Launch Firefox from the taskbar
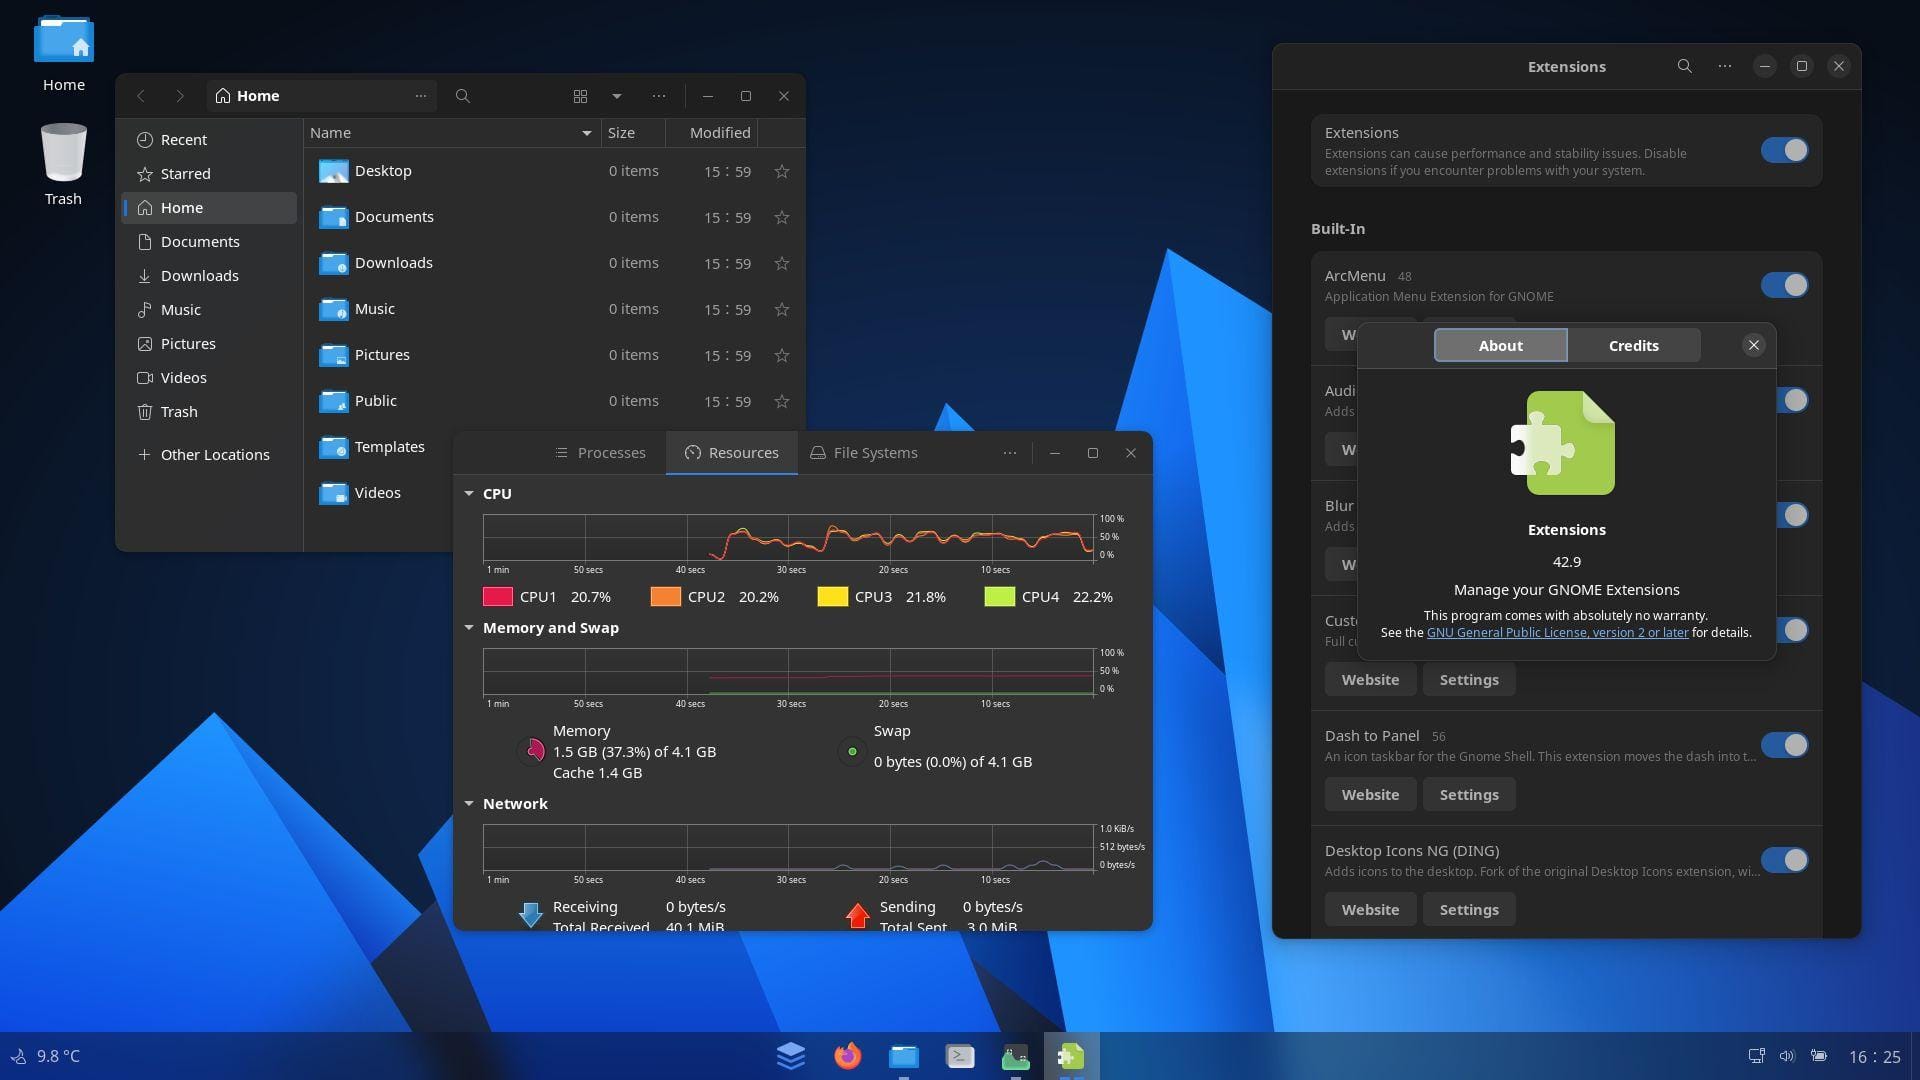The width and height of the screenshot is (1920, 1080). coord(846,1055)
